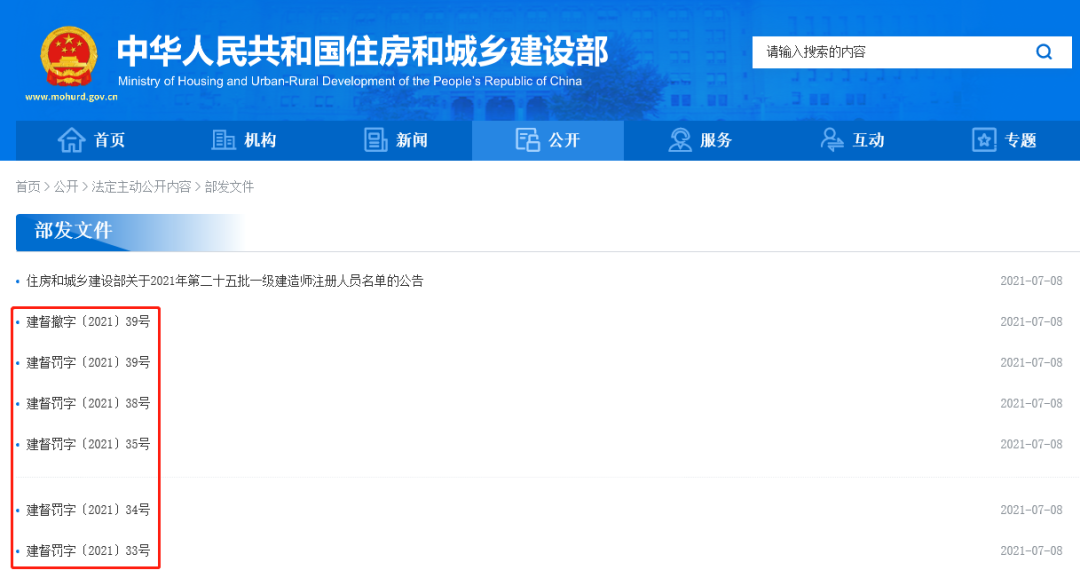
Task: Type in the 请输入搜索的内容 search box
Action: pyautogui.click(x=890, y=52)
